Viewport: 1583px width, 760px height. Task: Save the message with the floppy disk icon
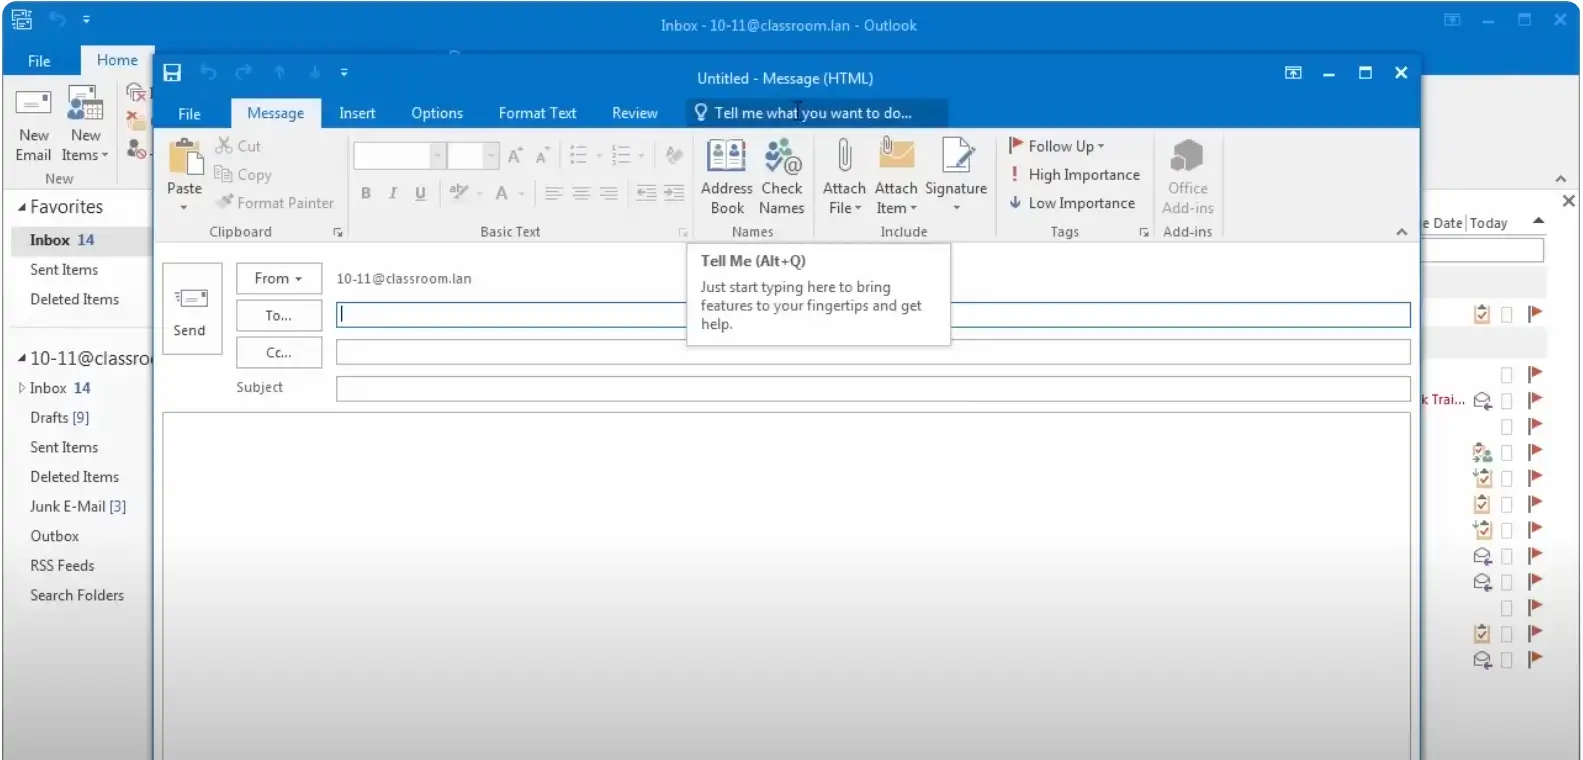[x=172, y=73]
